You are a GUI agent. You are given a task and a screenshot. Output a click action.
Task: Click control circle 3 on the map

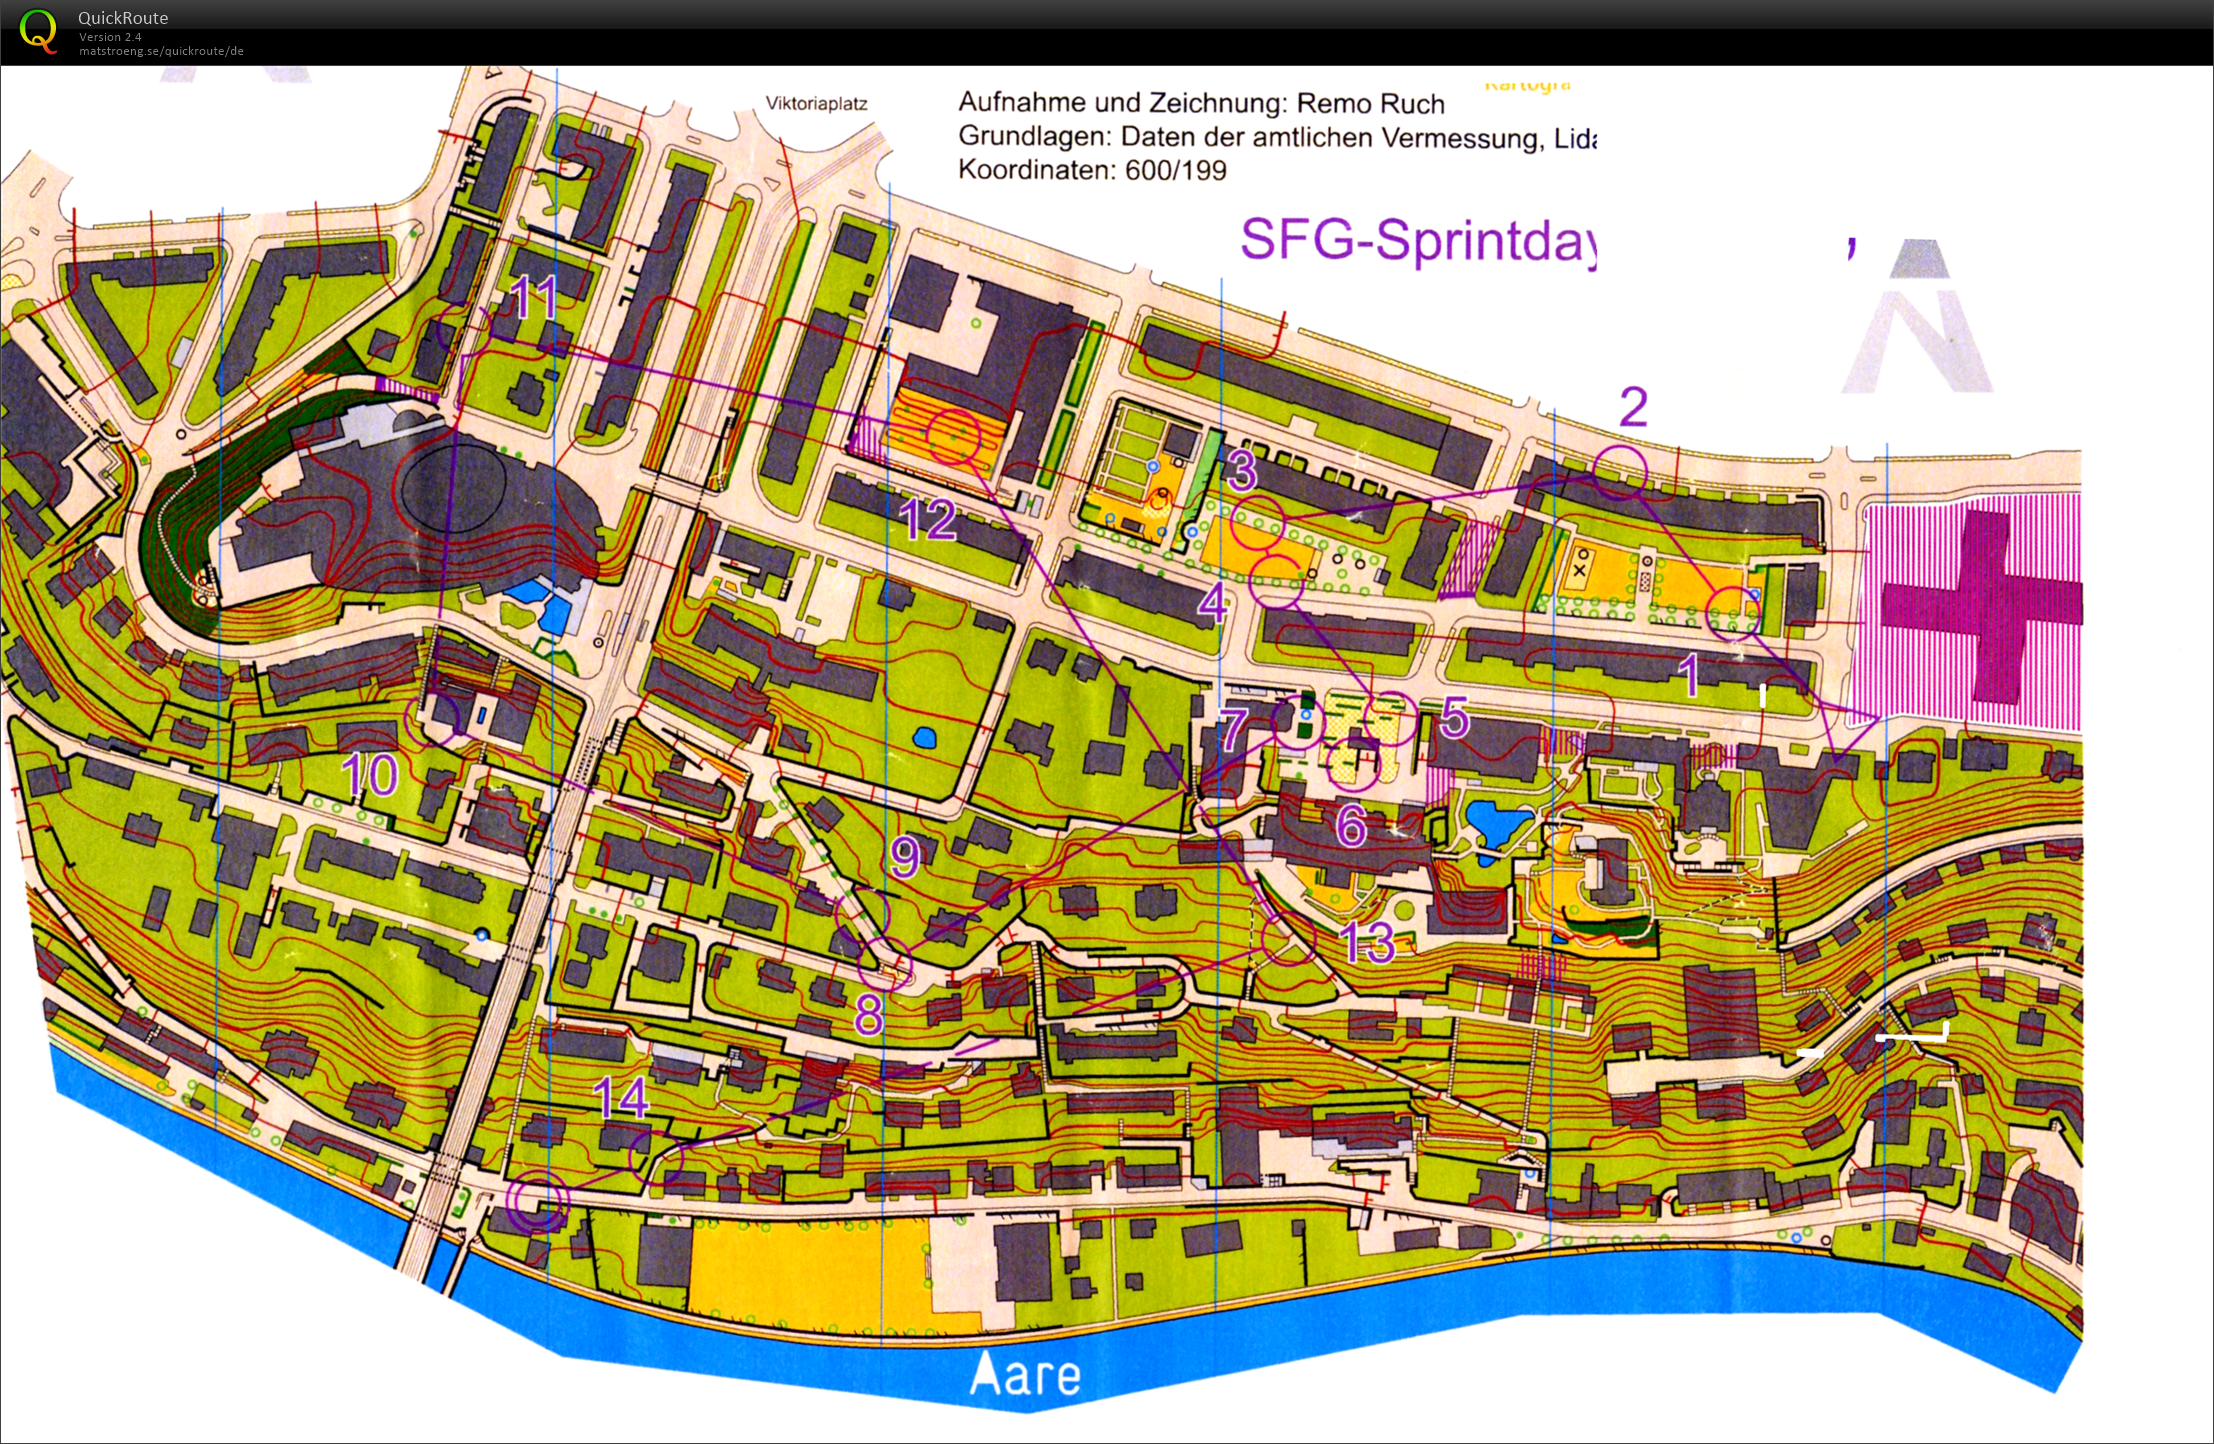click(x=1257, y=523)
